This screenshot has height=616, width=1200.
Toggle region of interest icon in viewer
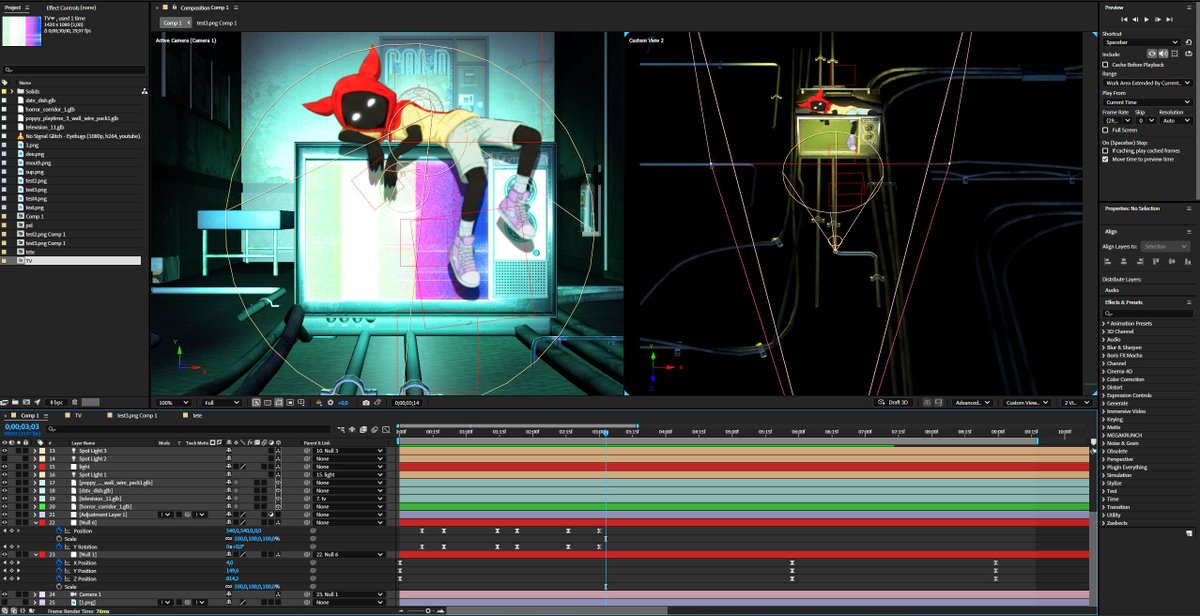[290, 402]
